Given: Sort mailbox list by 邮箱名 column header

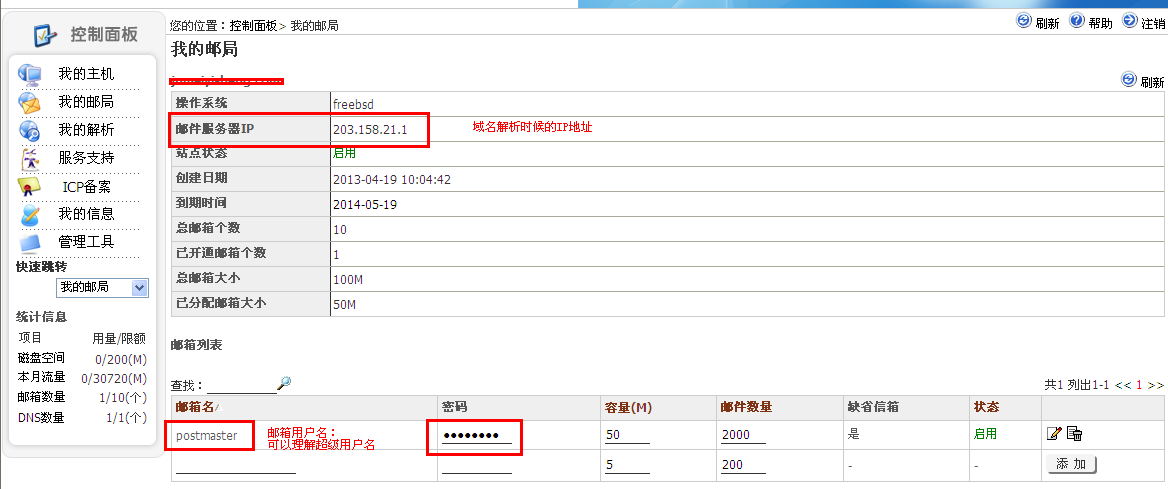Looking at the screenshot, I should click(195, 408).
